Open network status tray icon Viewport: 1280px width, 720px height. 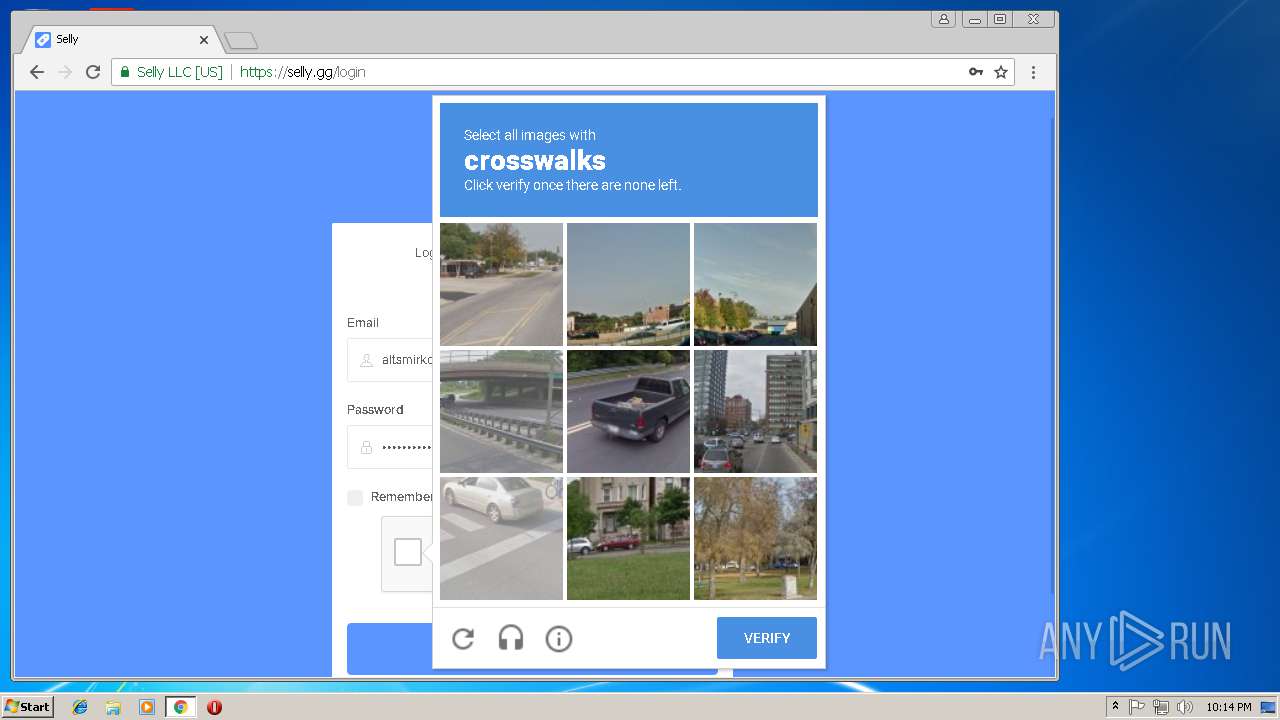[x=1161, y=707]
